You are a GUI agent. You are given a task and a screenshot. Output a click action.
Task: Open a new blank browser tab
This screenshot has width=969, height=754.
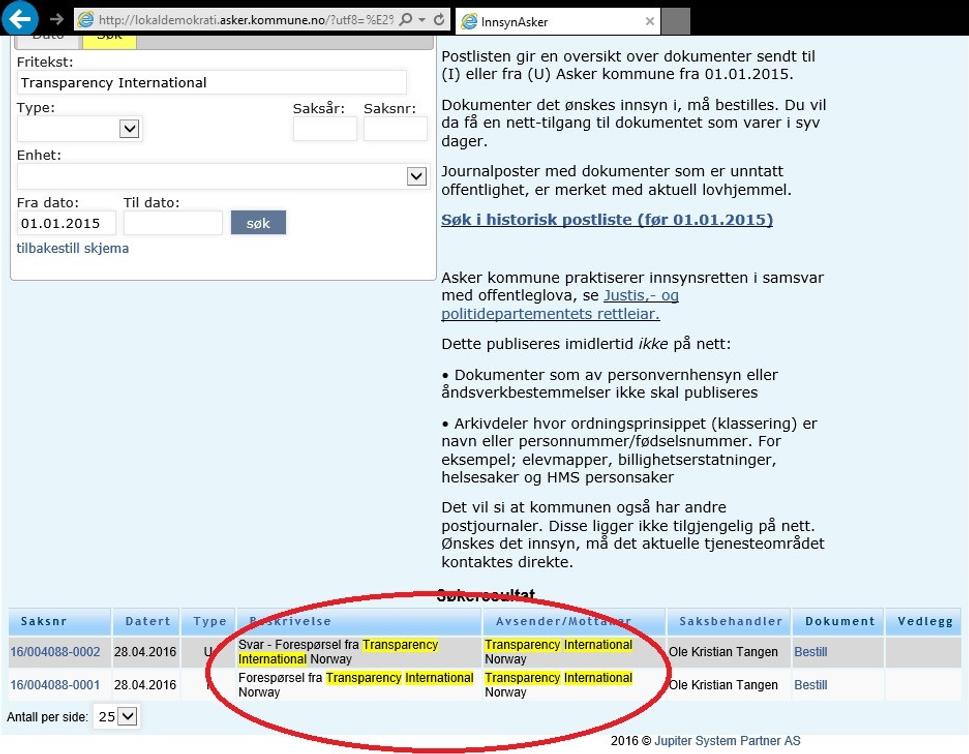pos(676,22)
